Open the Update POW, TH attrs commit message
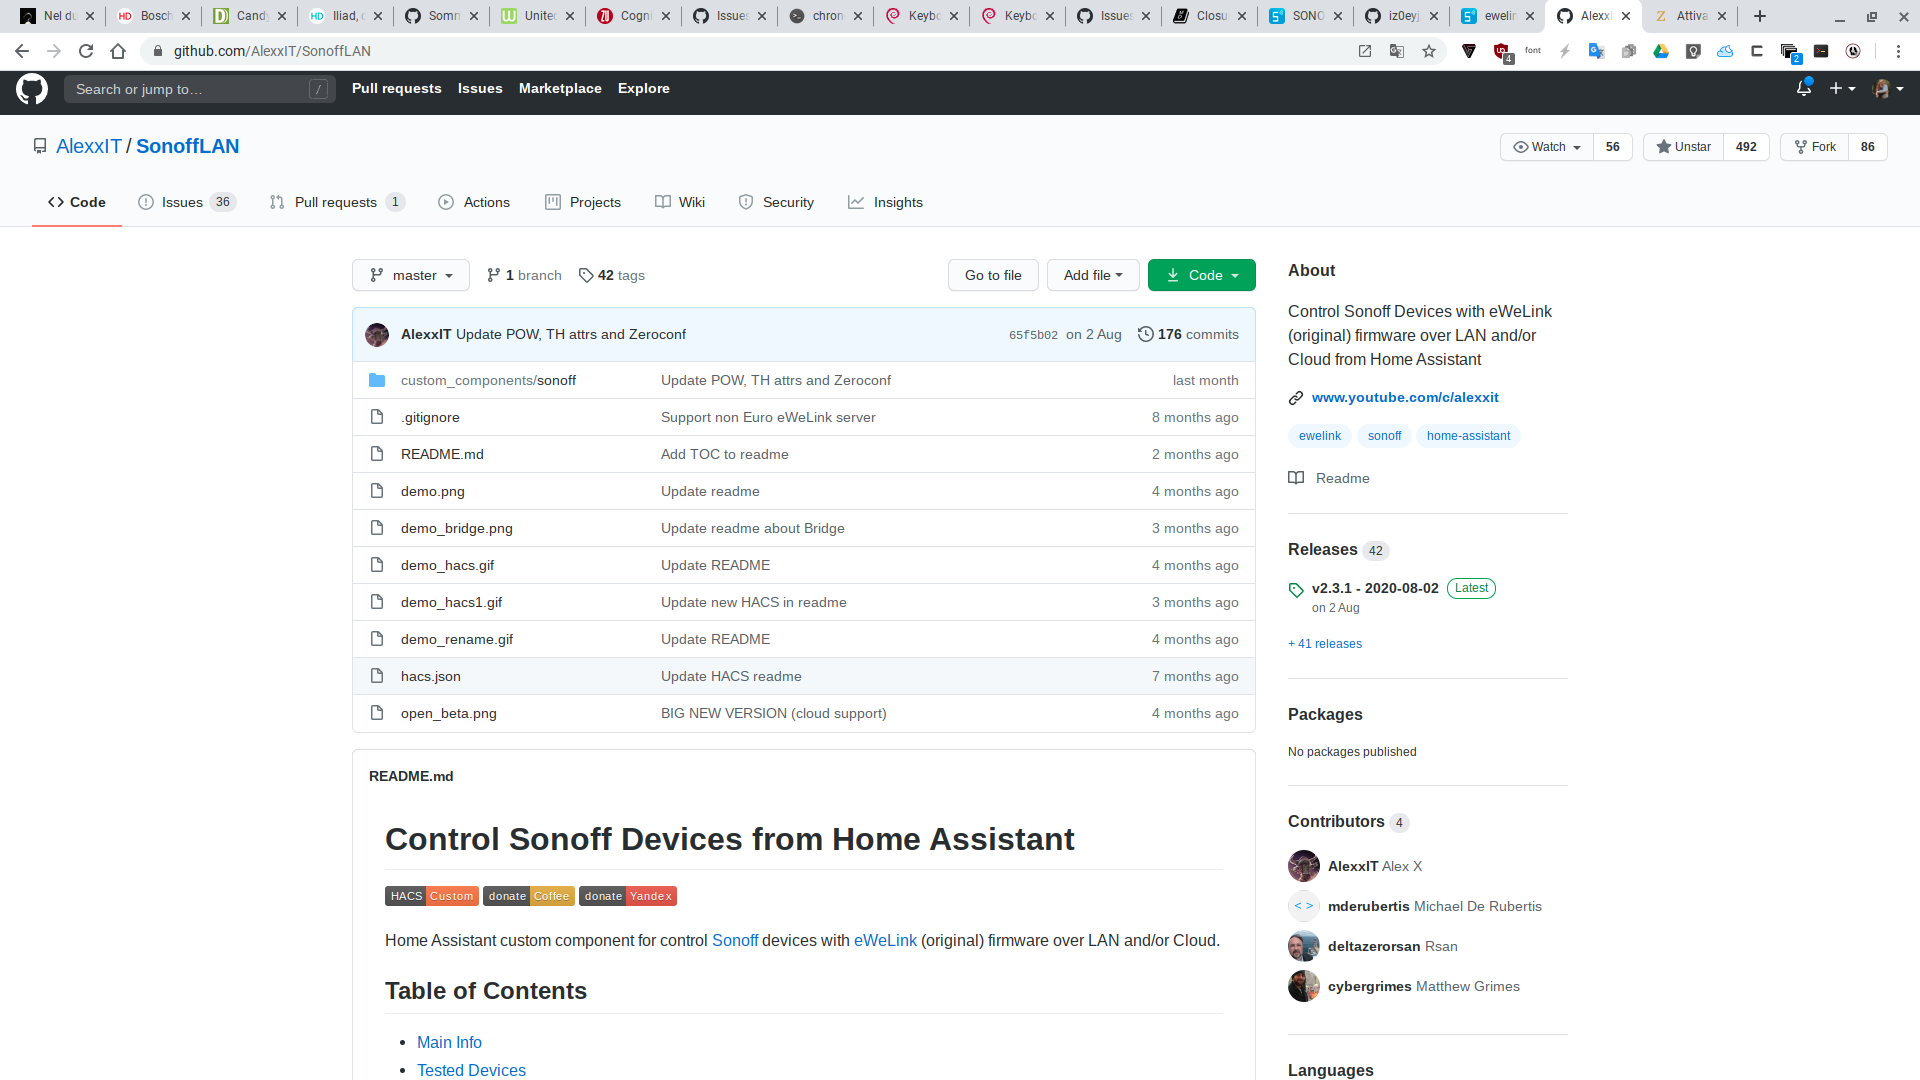The height and width of the screenshot is (1080, 1920). pyautogui.click(x=571, y=334)
